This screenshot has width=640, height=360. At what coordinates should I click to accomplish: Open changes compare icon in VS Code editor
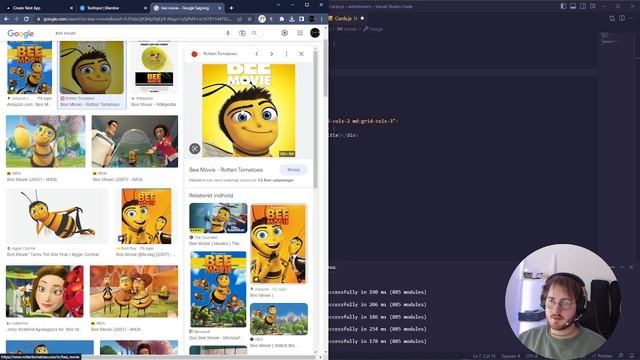pos(612,18)
